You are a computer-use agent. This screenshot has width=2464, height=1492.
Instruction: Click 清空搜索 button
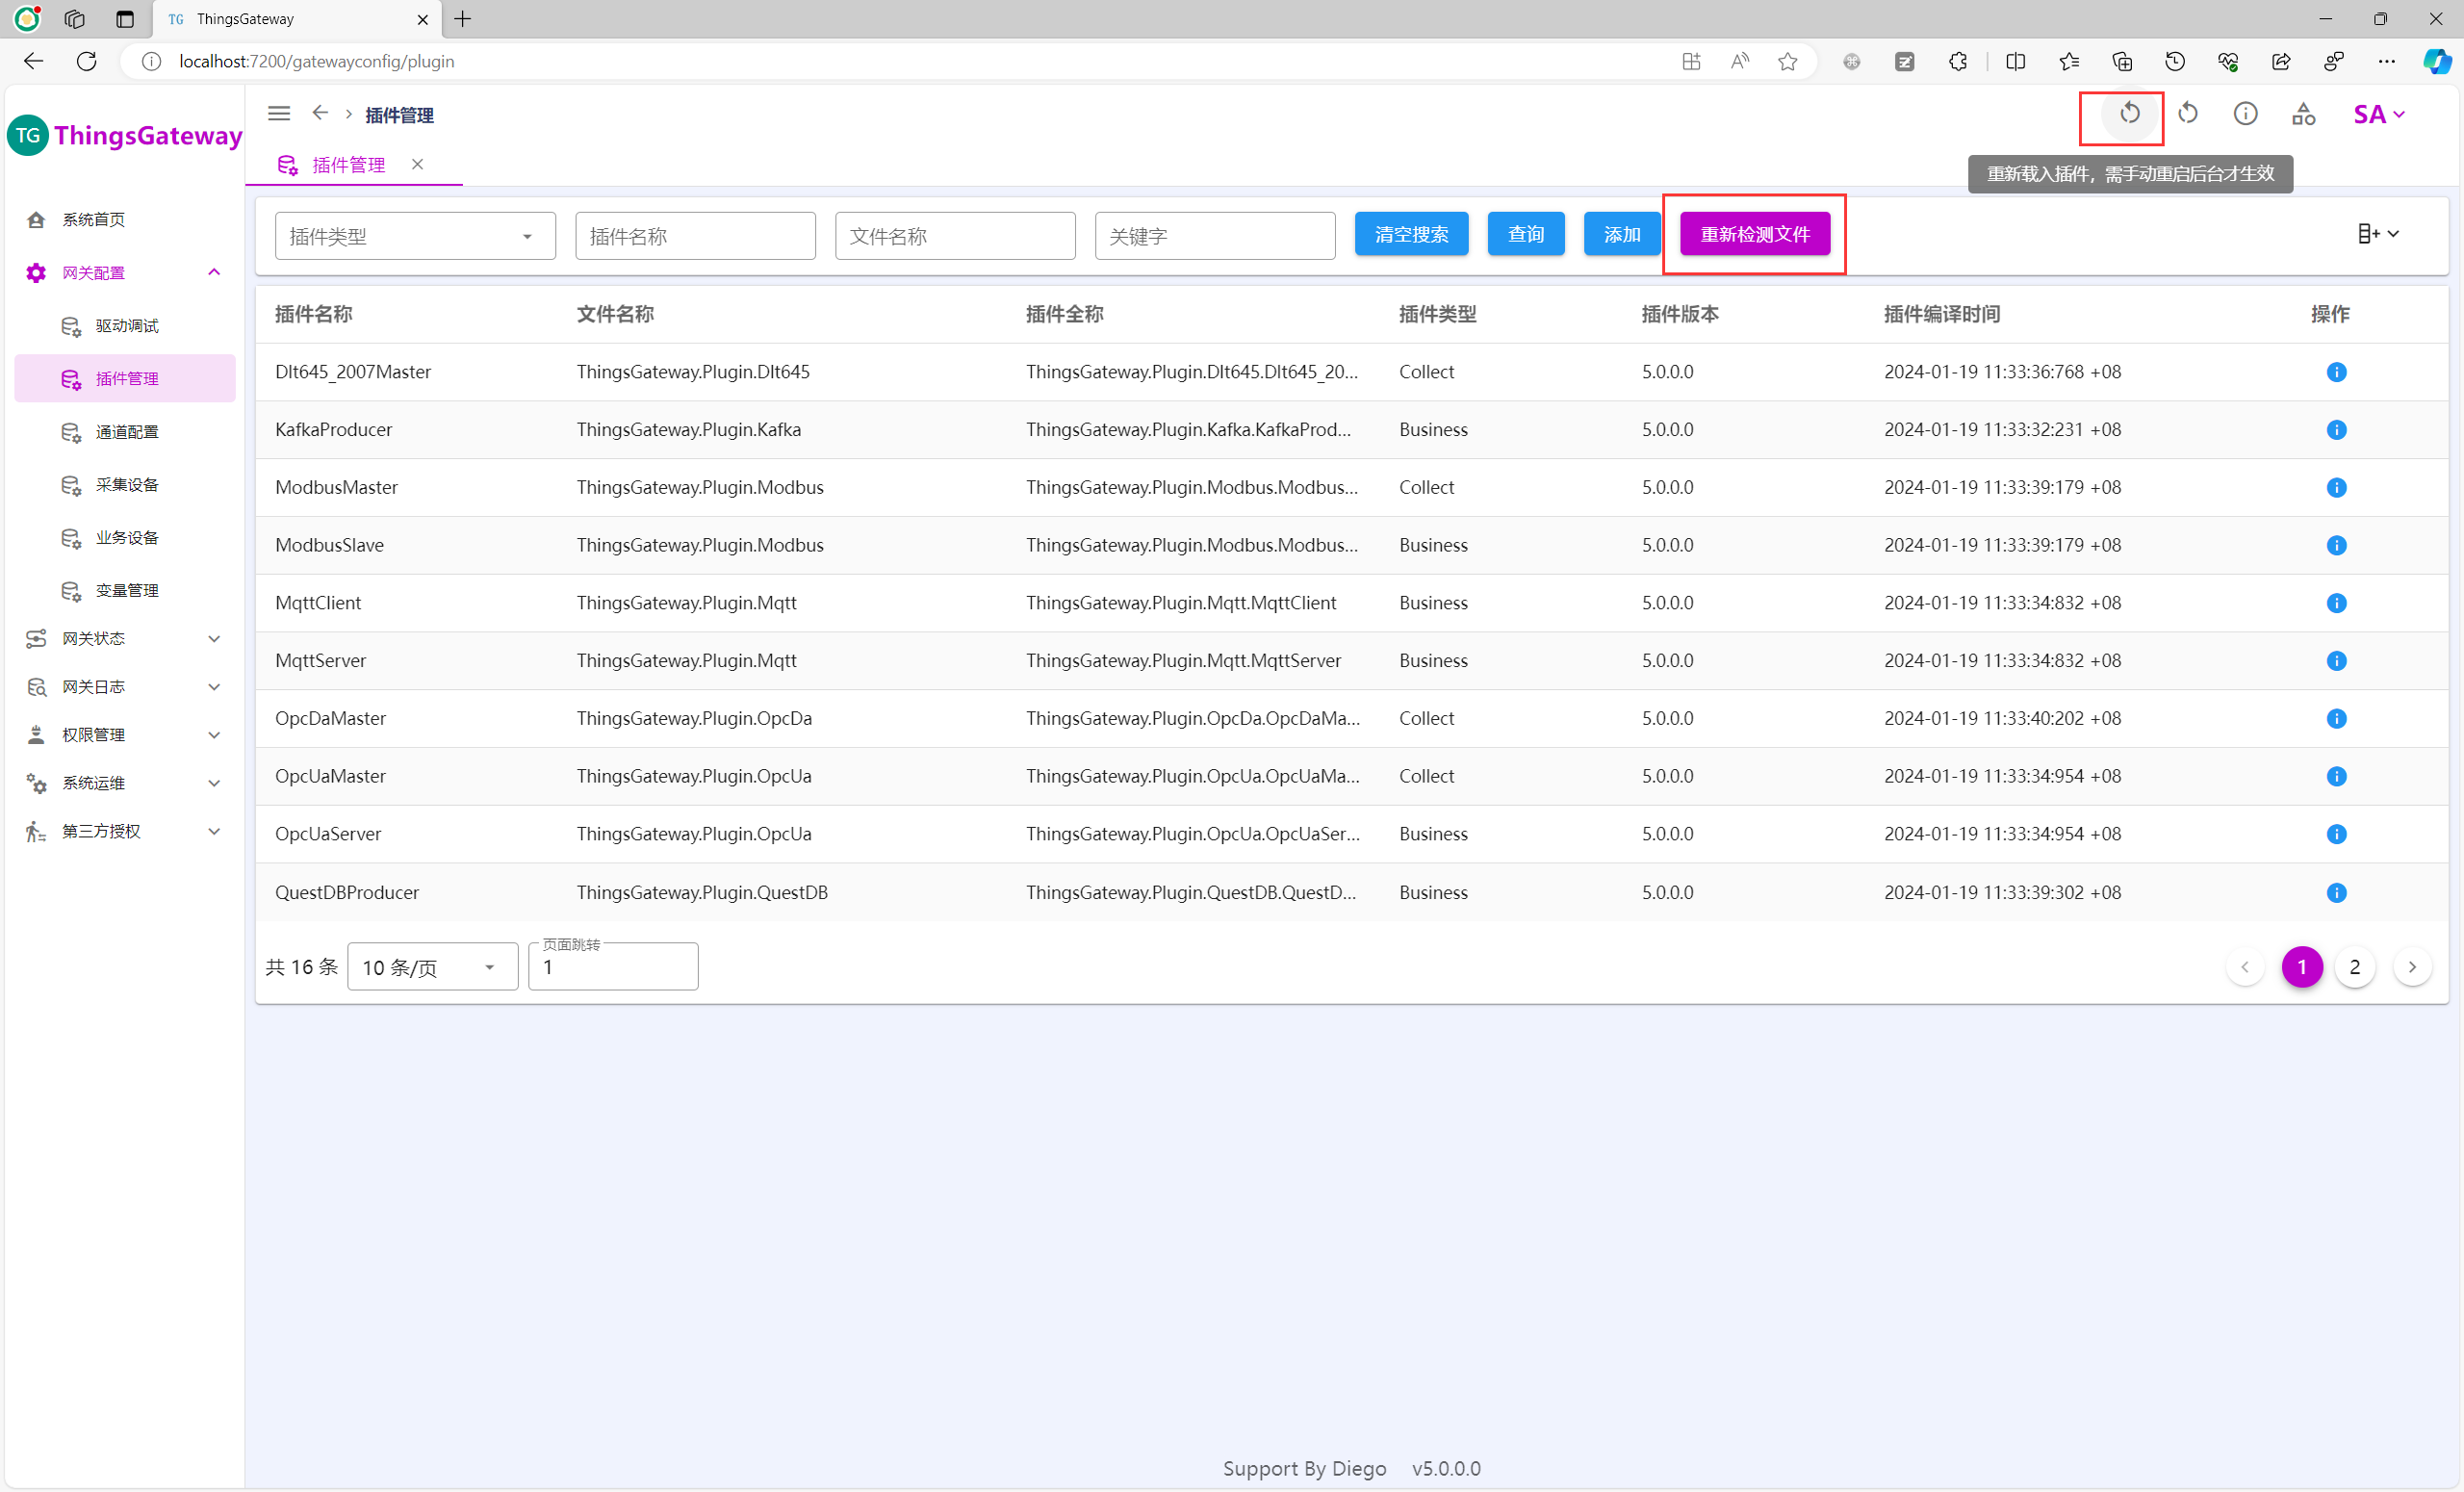(1410, 234)
